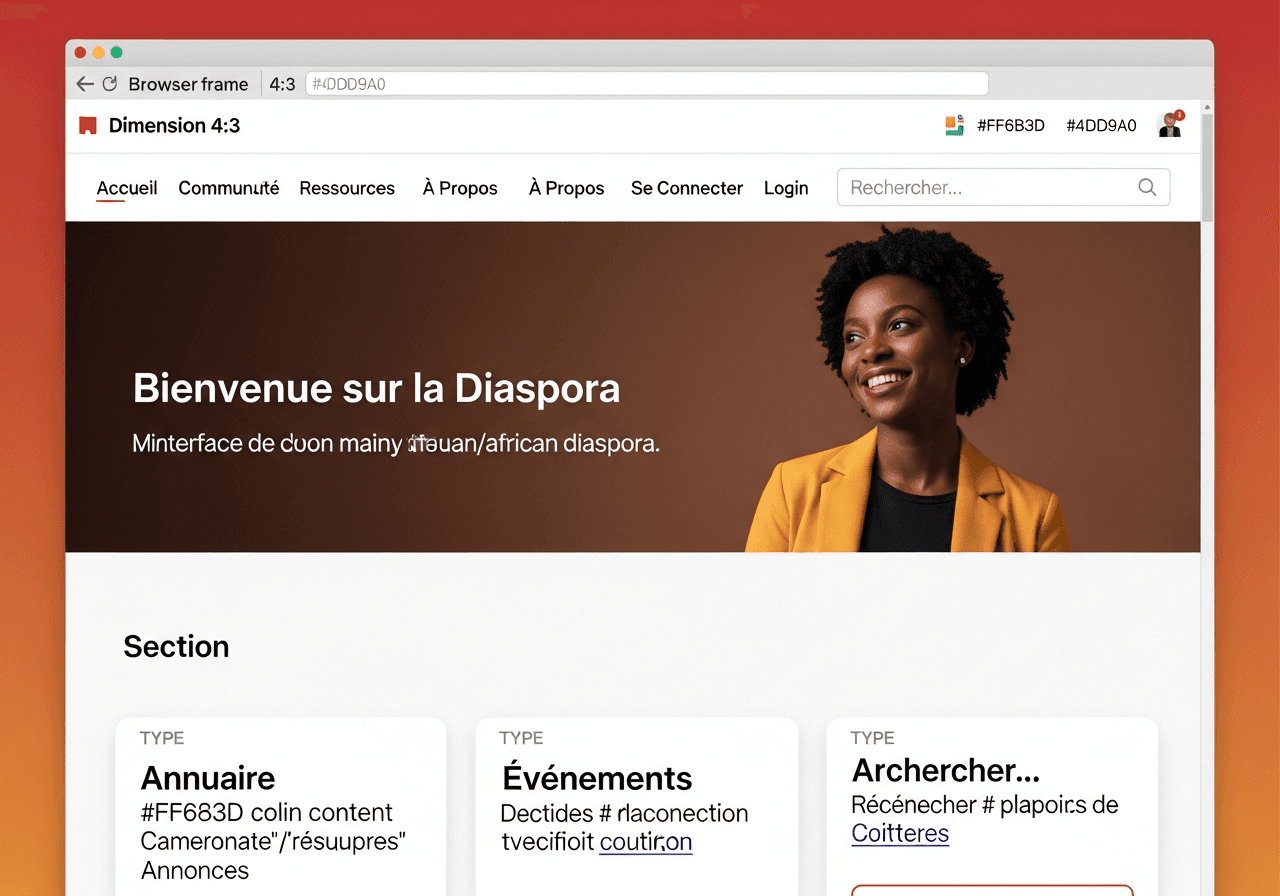Image resolution: width=1280 pixels, height=896 pixels.
Task: Click the Login link
Action: tap(786, 188)
